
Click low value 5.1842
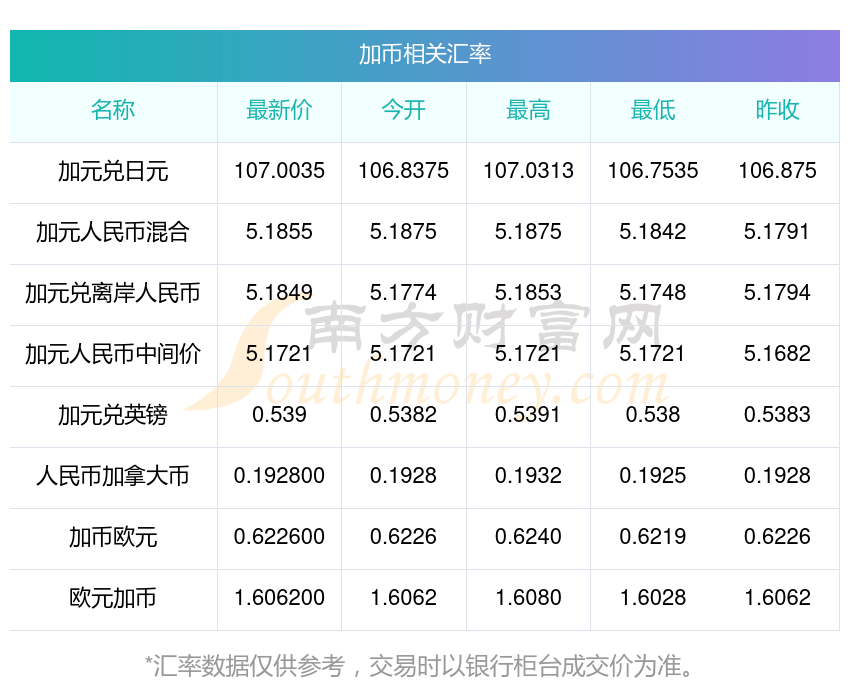tap(653, 232)
